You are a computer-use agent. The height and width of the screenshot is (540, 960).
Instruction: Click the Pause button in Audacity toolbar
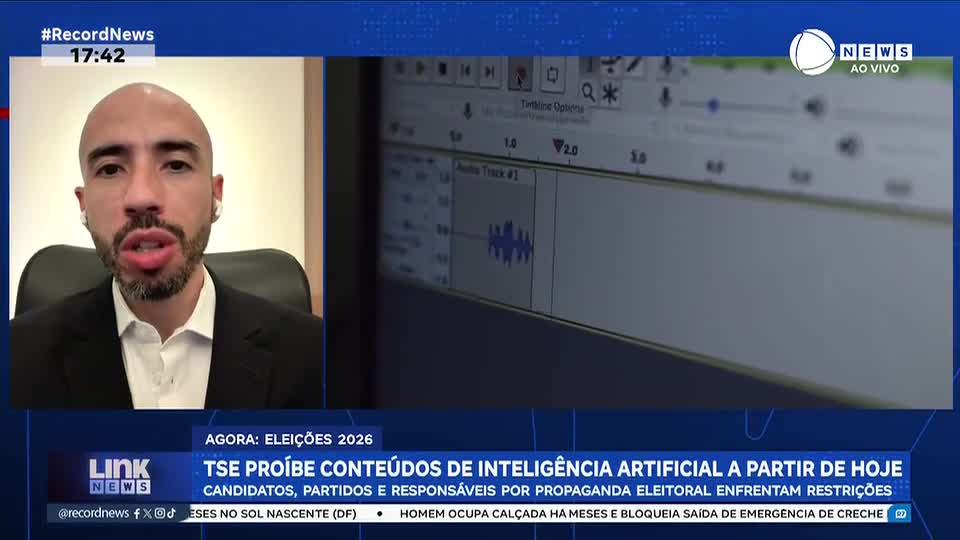(x=399, y=67)
